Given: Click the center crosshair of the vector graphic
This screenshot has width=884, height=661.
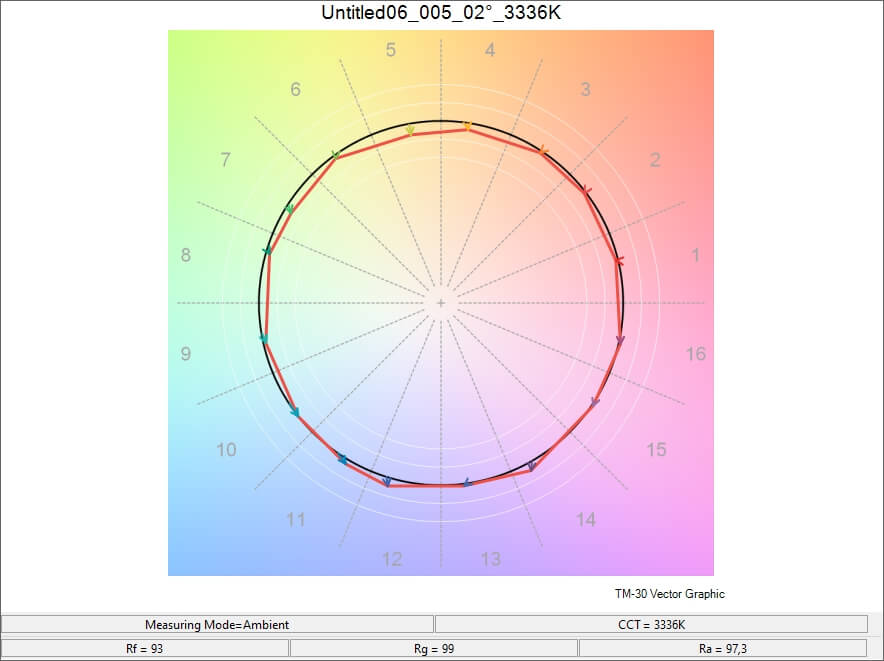Looking at the screenshot, I should tap(440, 302).
